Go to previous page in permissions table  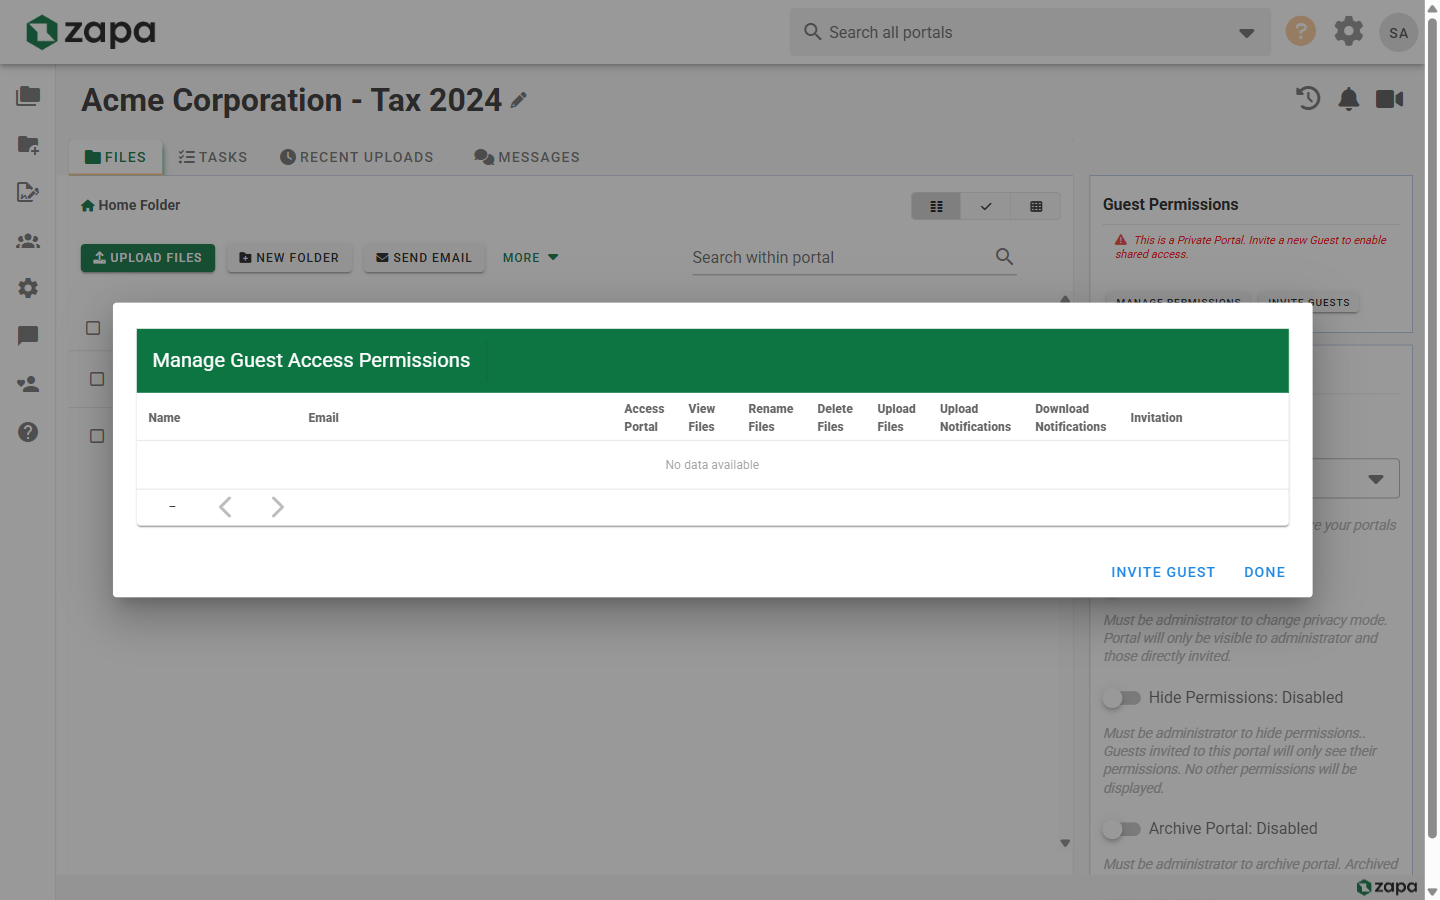(225, 507)
